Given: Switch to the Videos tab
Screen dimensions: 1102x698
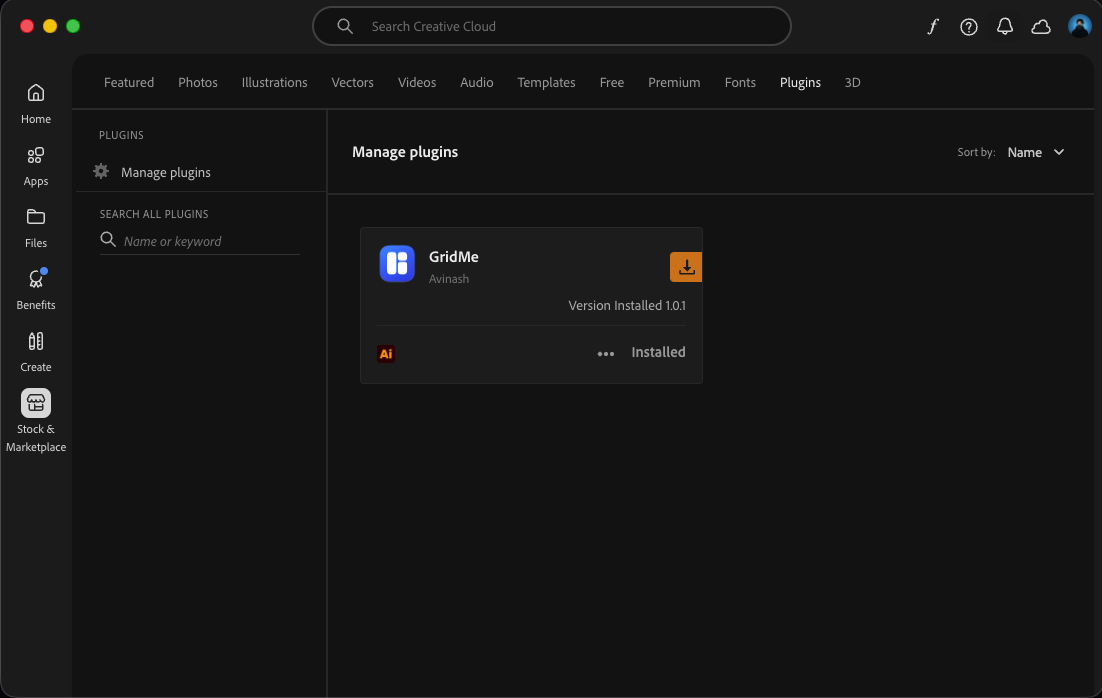Looking at the screenshot, I should click(417, 82).
